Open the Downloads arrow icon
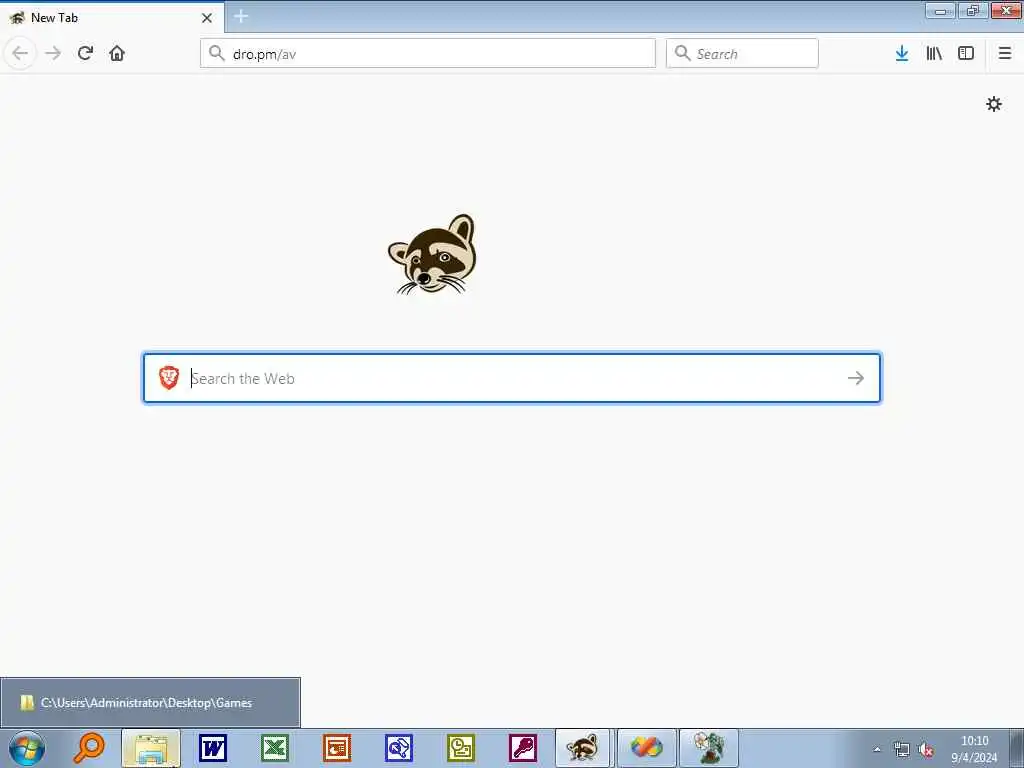 [x=902, y=54]
